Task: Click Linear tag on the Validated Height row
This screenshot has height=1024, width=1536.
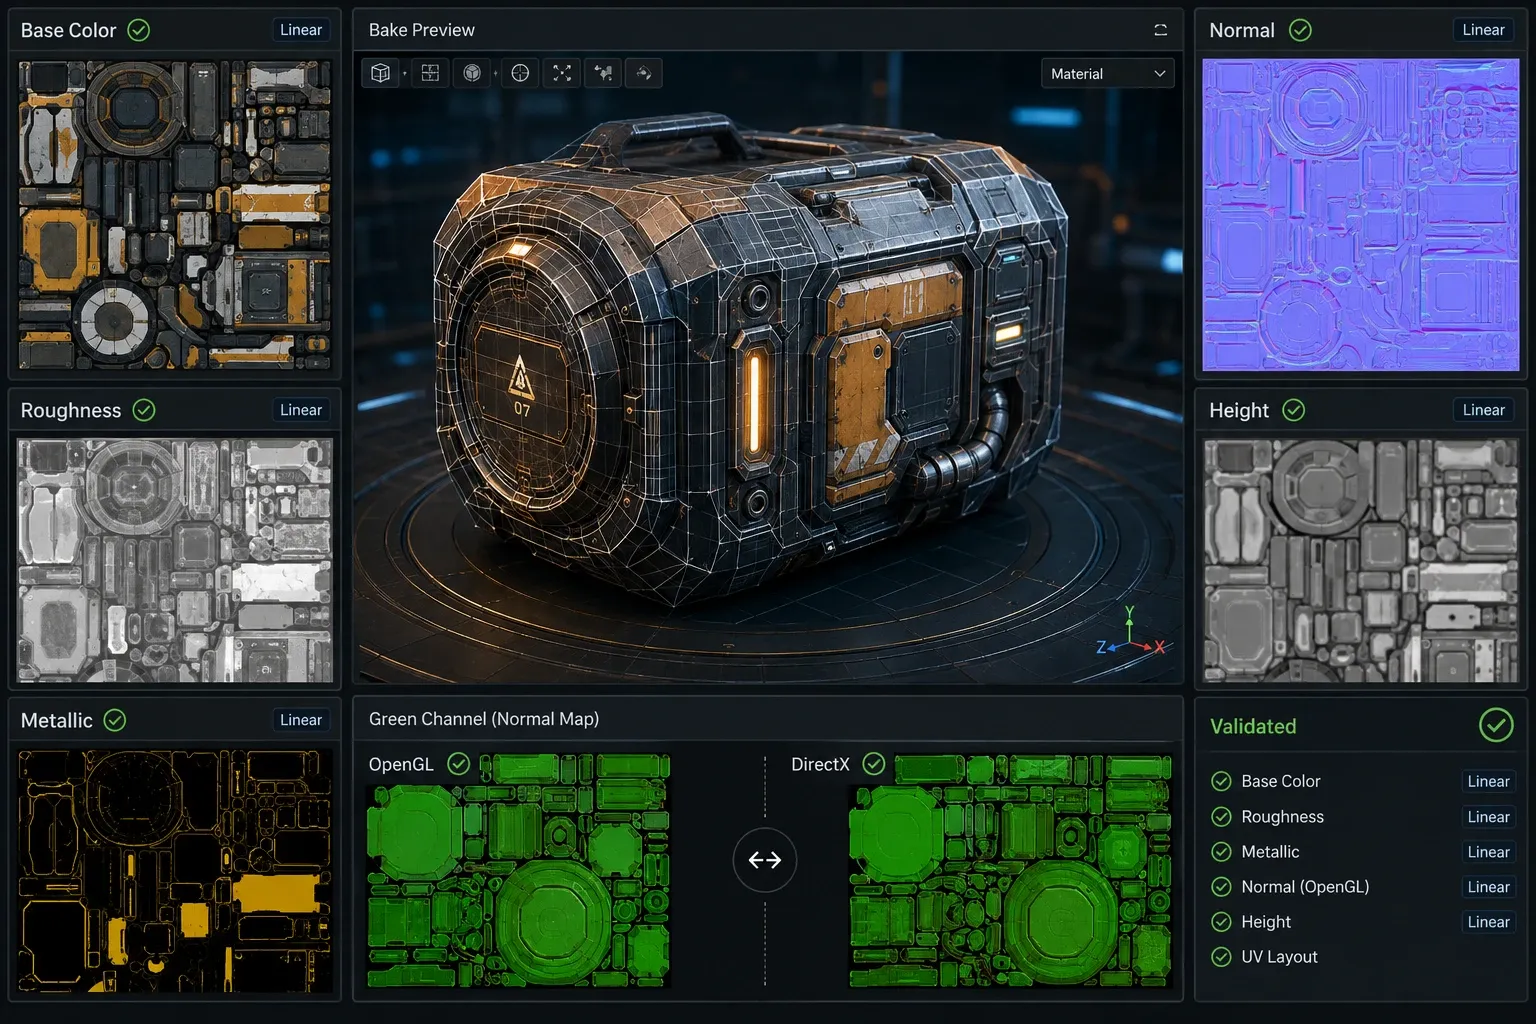Action: click(1488, 922)
